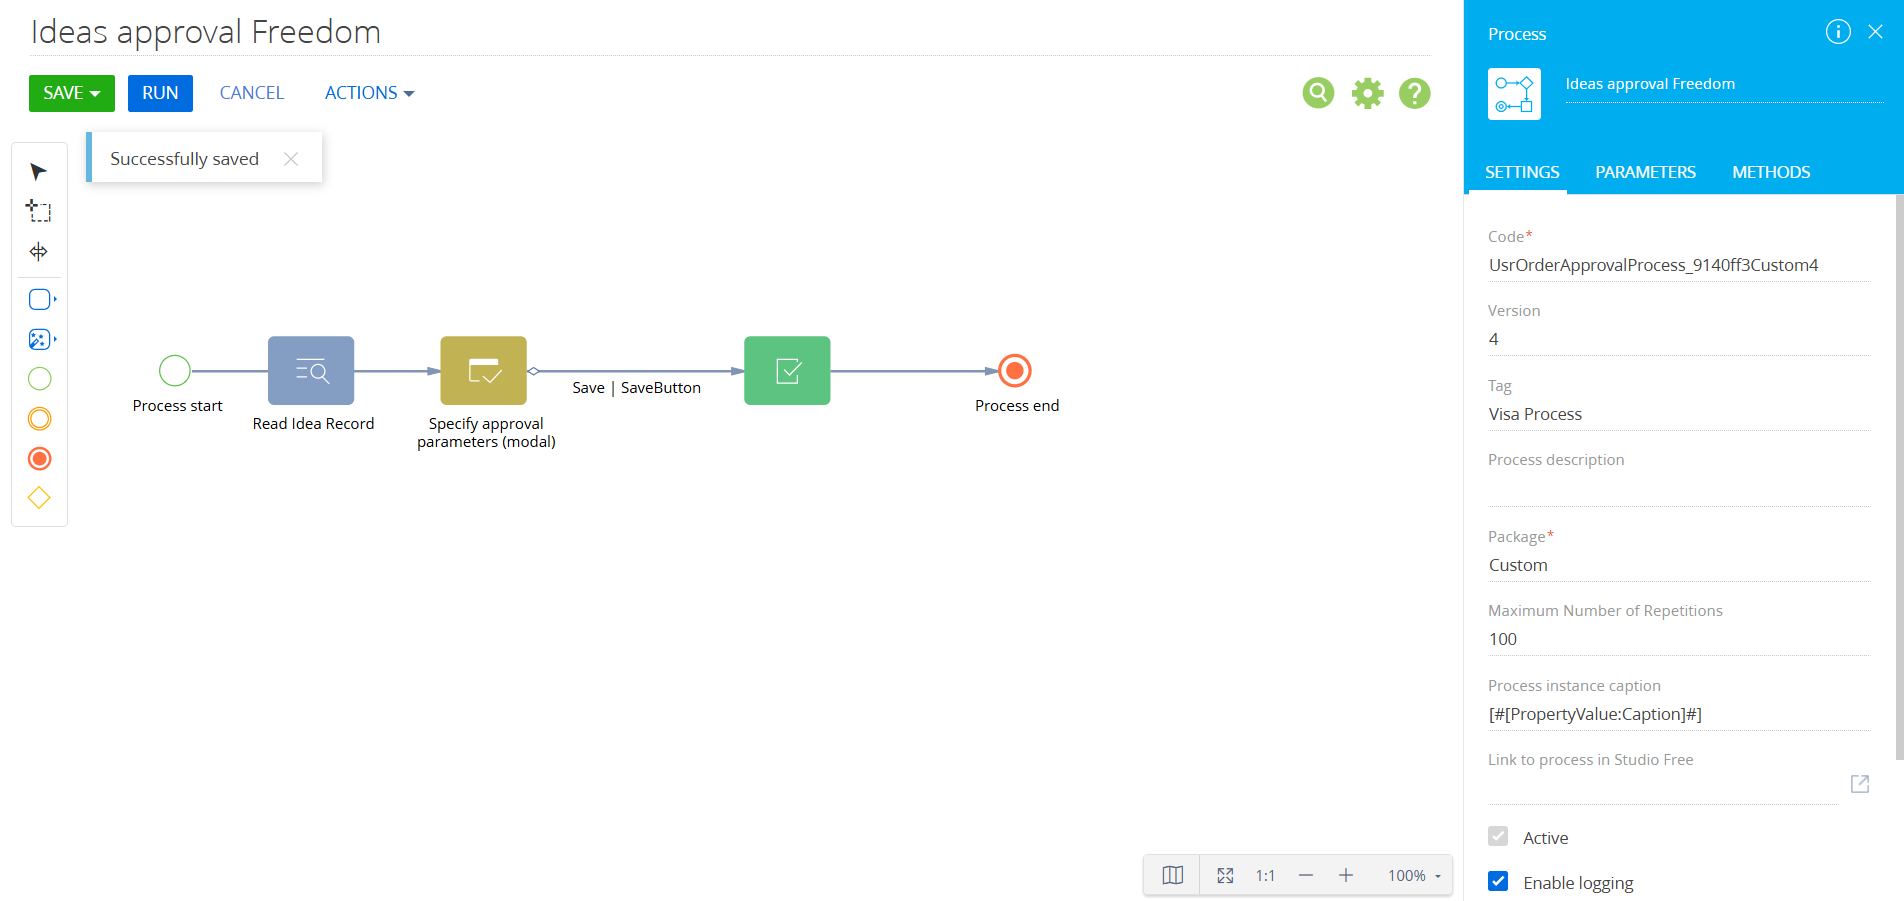The height and width of the screenshot is (901, 1904).
Task: Open the Package field showing Custom
Action: pyautogui.click(x=1679, y=565)
